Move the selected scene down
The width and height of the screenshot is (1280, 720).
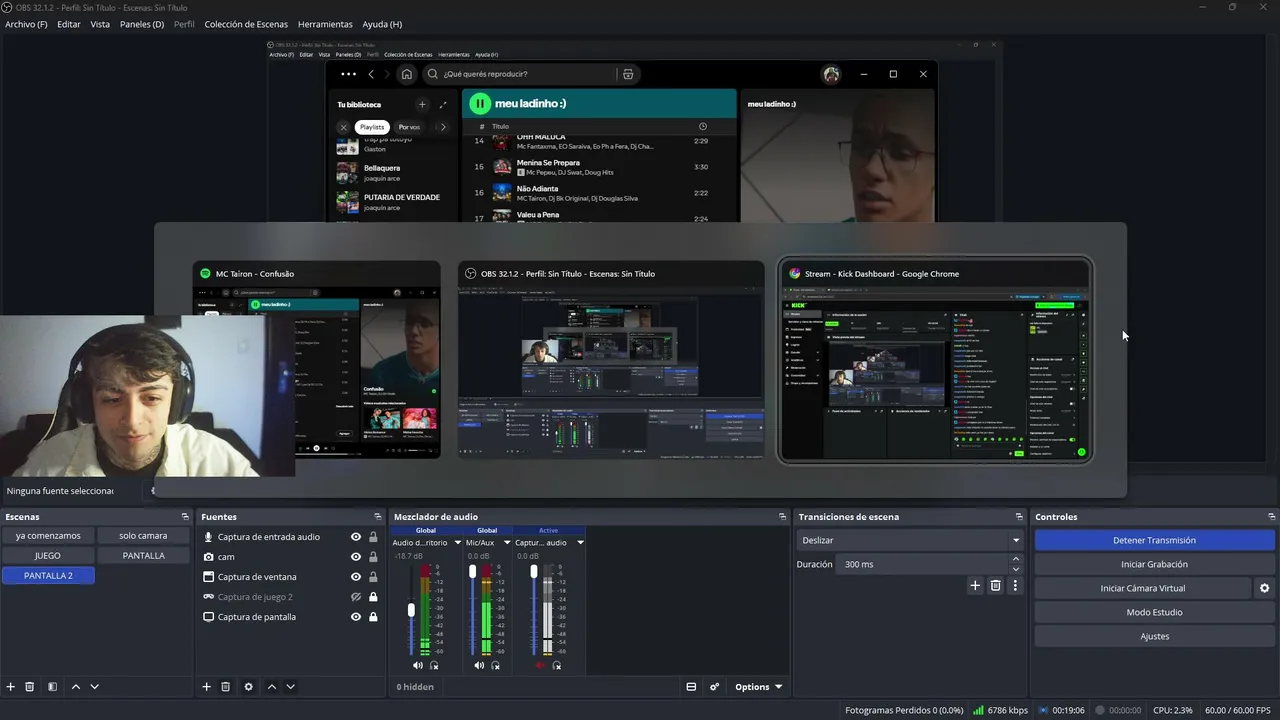click(95, 687)
